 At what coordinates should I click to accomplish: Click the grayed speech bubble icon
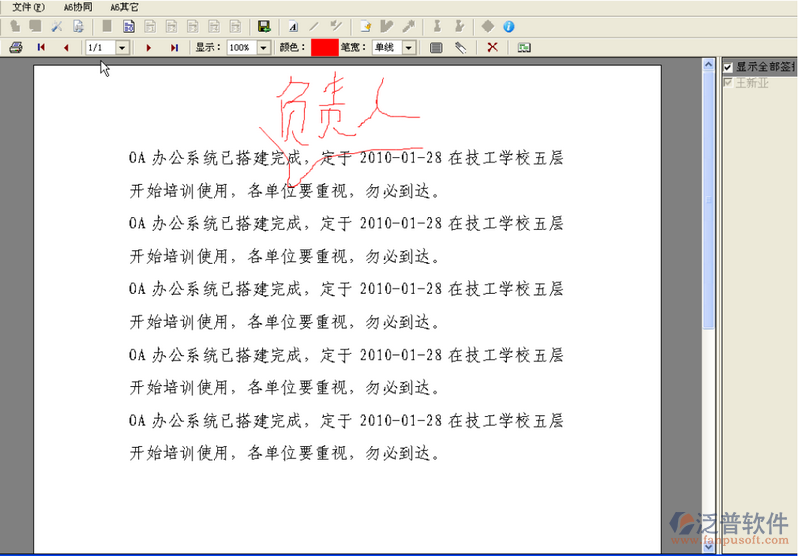coord(35,26)
